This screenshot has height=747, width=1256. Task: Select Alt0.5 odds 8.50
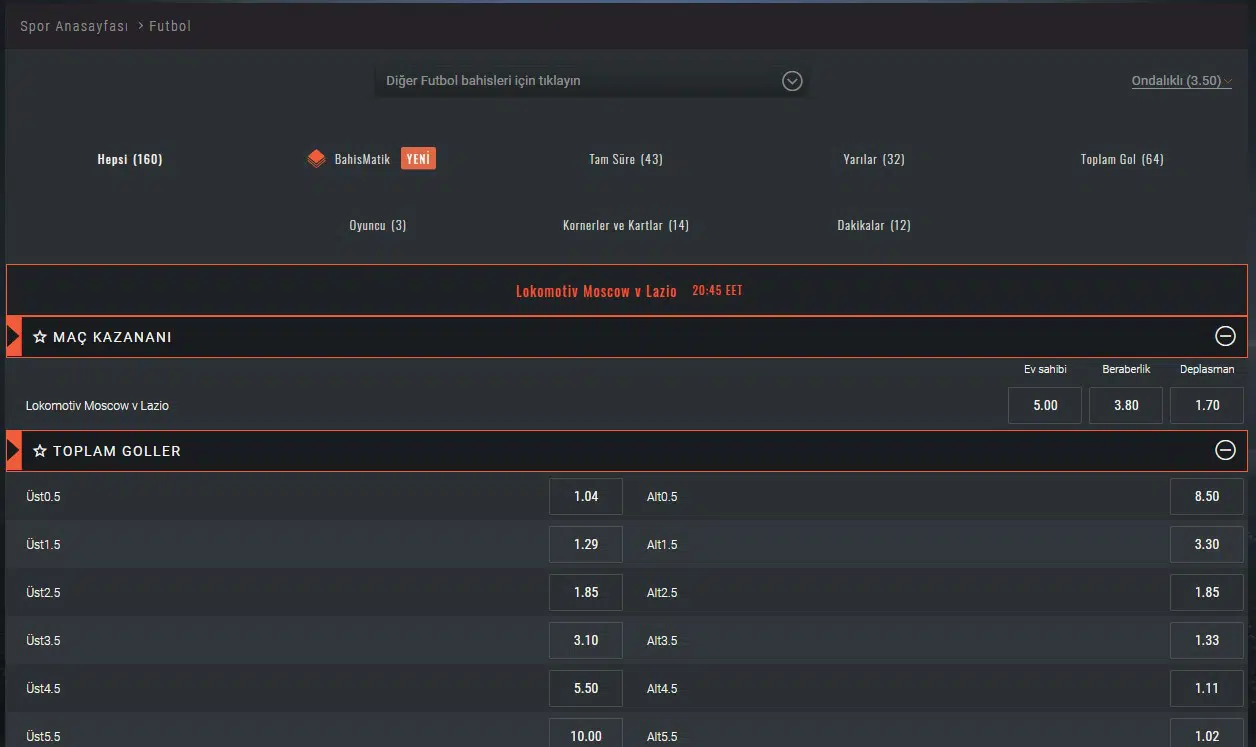tap(1207, 496)
